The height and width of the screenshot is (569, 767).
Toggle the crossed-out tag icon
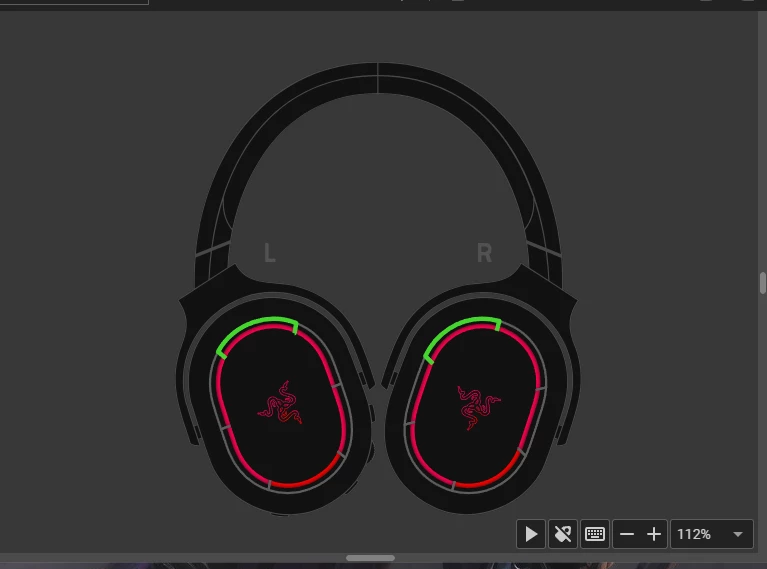[563, 534]
